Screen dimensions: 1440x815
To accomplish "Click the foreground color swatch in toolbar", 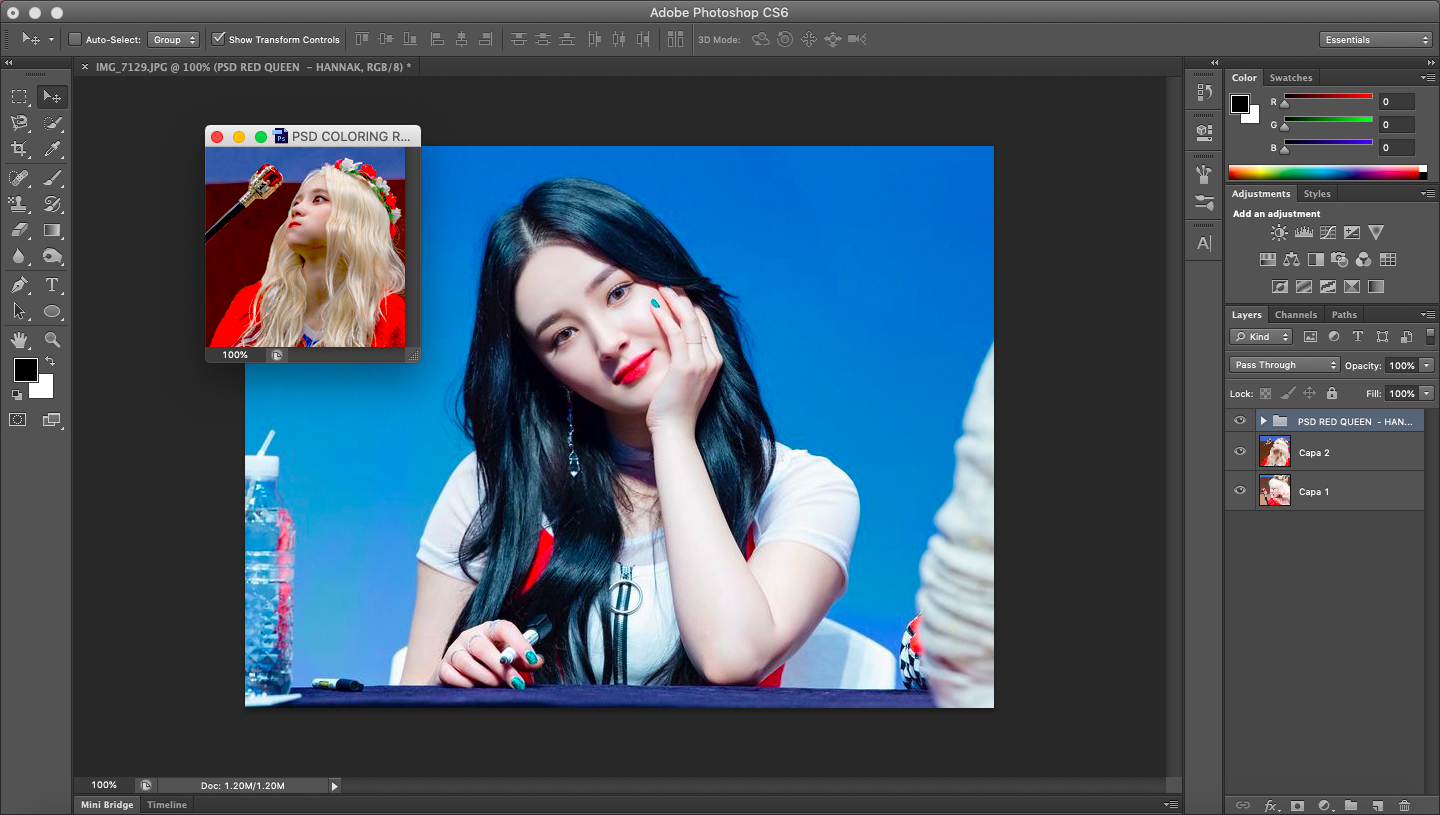I will pos(25,370).
